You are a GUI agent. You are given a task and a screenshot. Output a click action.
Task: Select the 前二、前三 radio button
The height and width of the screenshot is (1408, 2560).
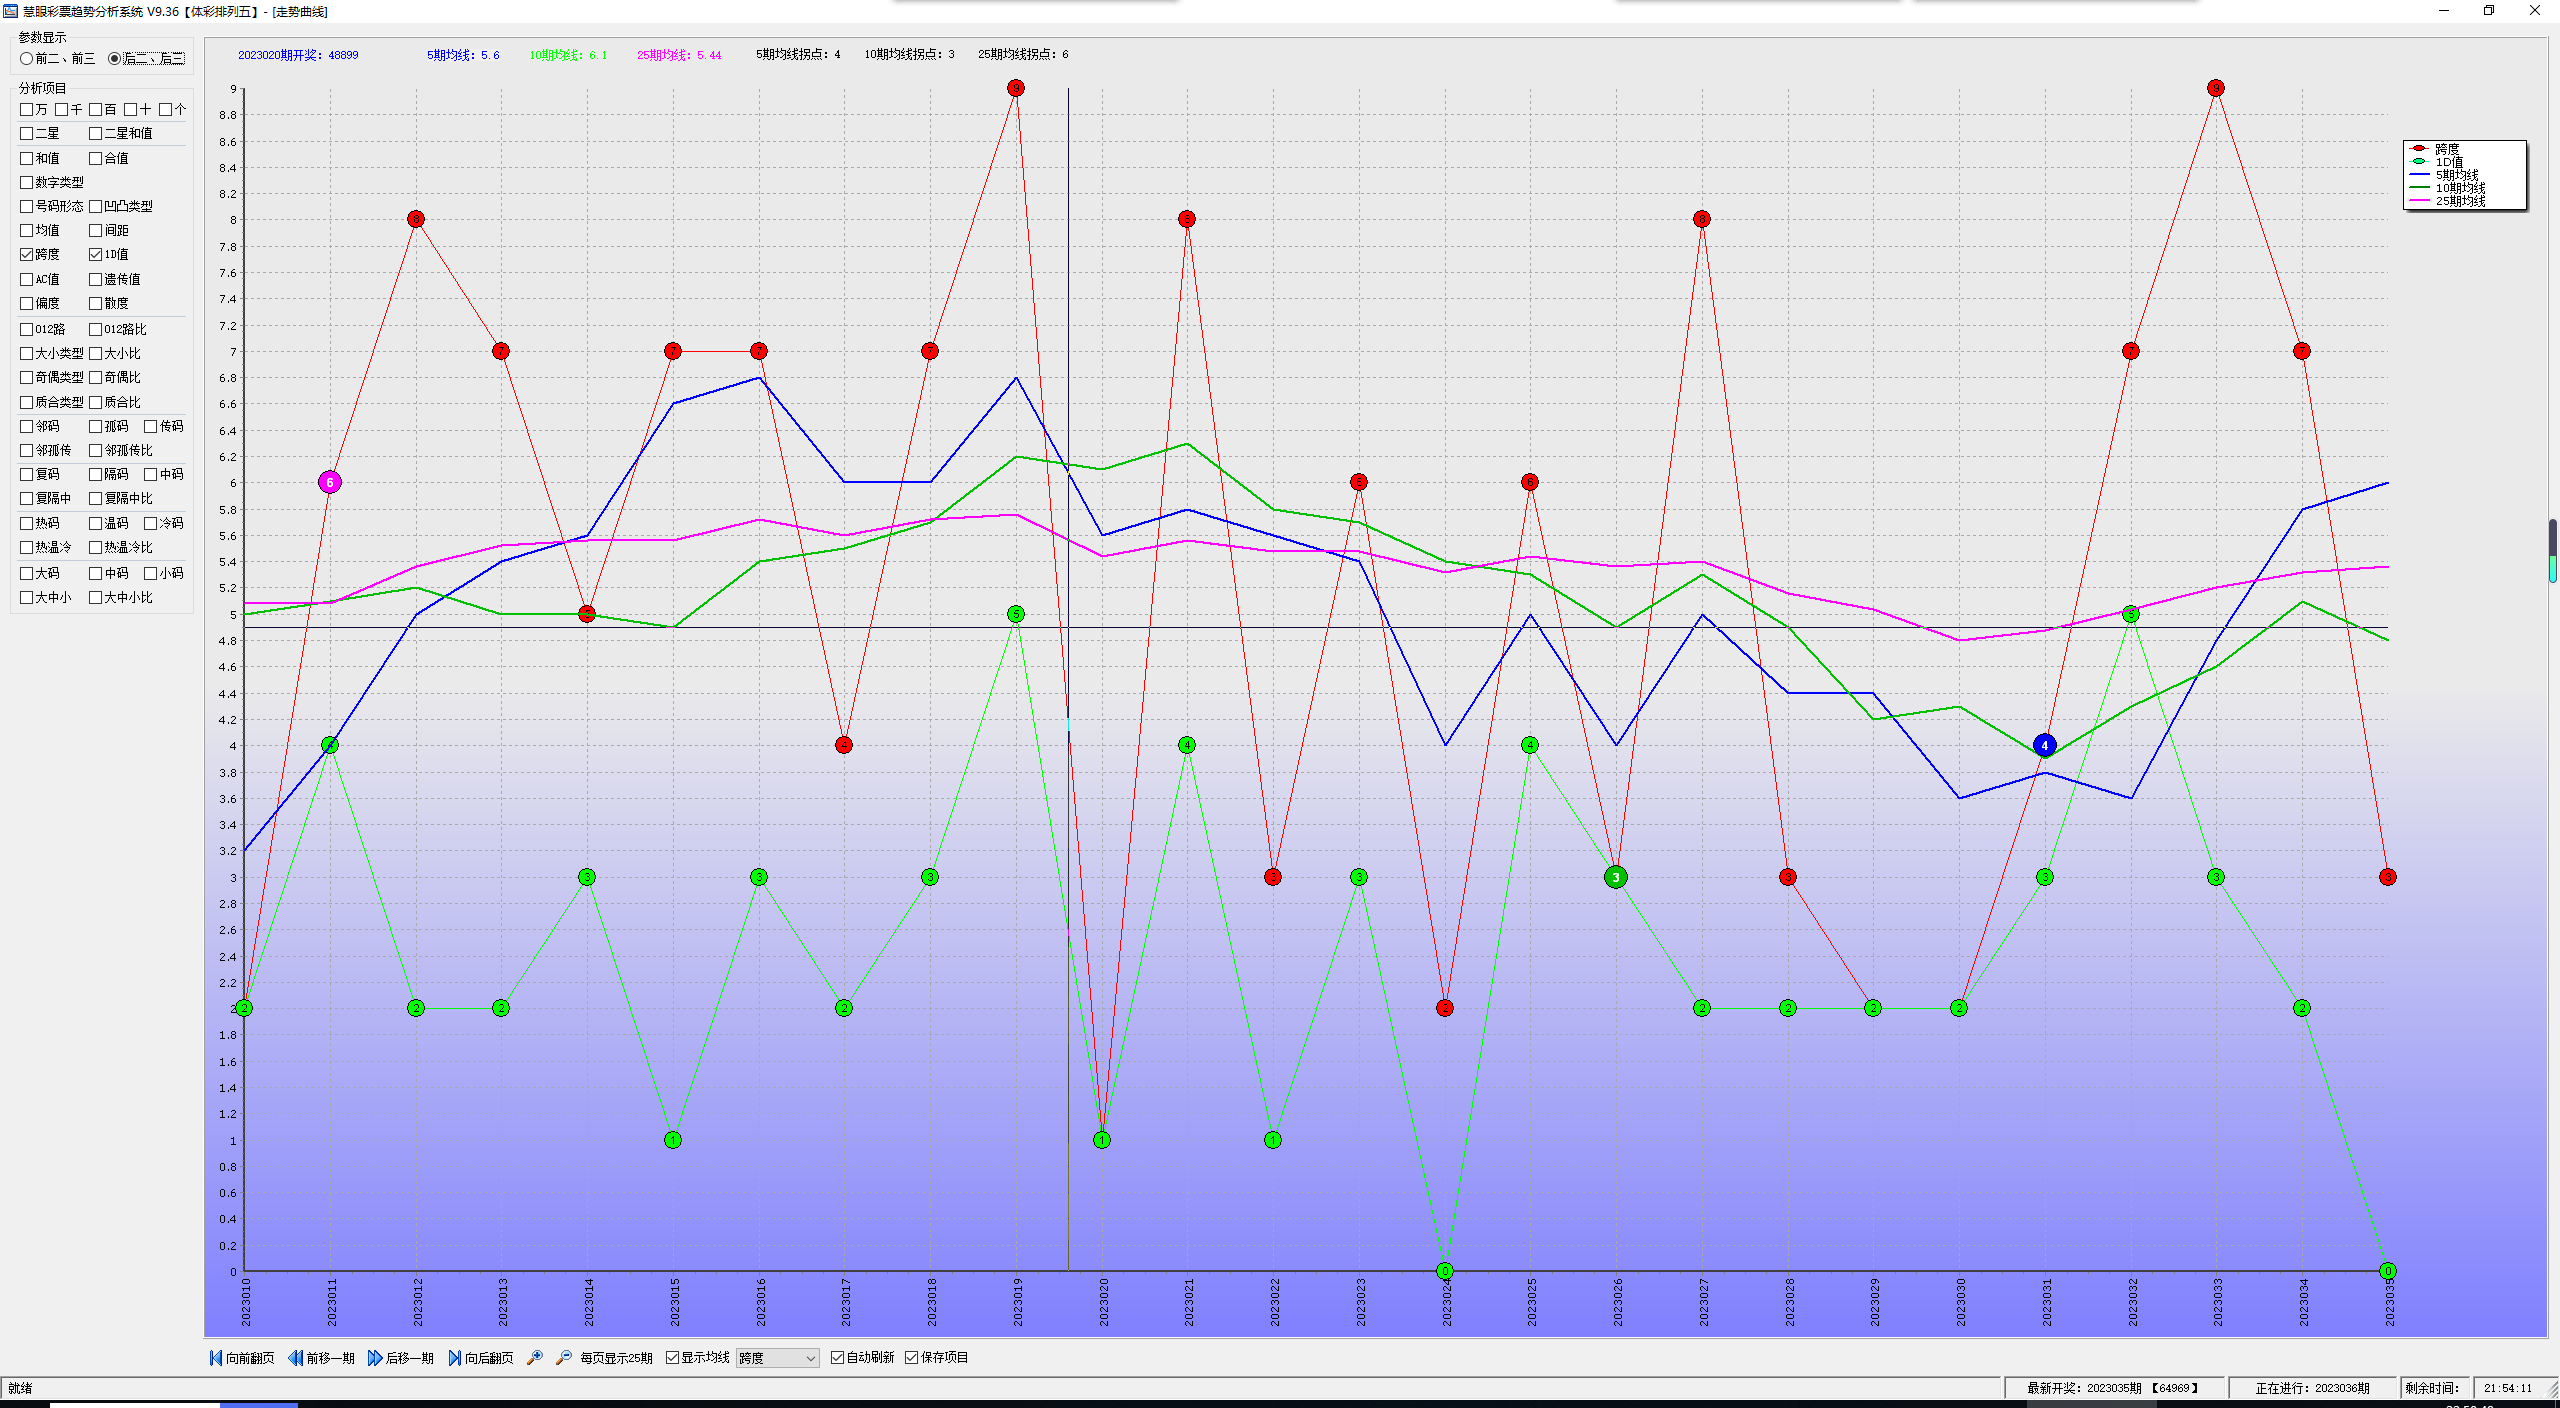click(27, 59)
